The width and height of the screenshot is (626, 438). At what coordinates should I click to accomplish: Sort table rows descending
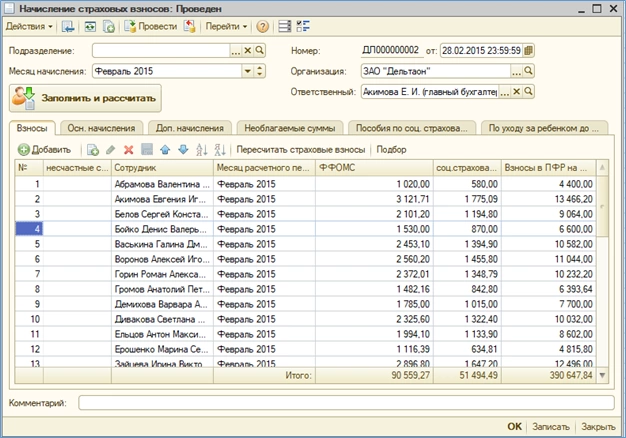point(220,150)
